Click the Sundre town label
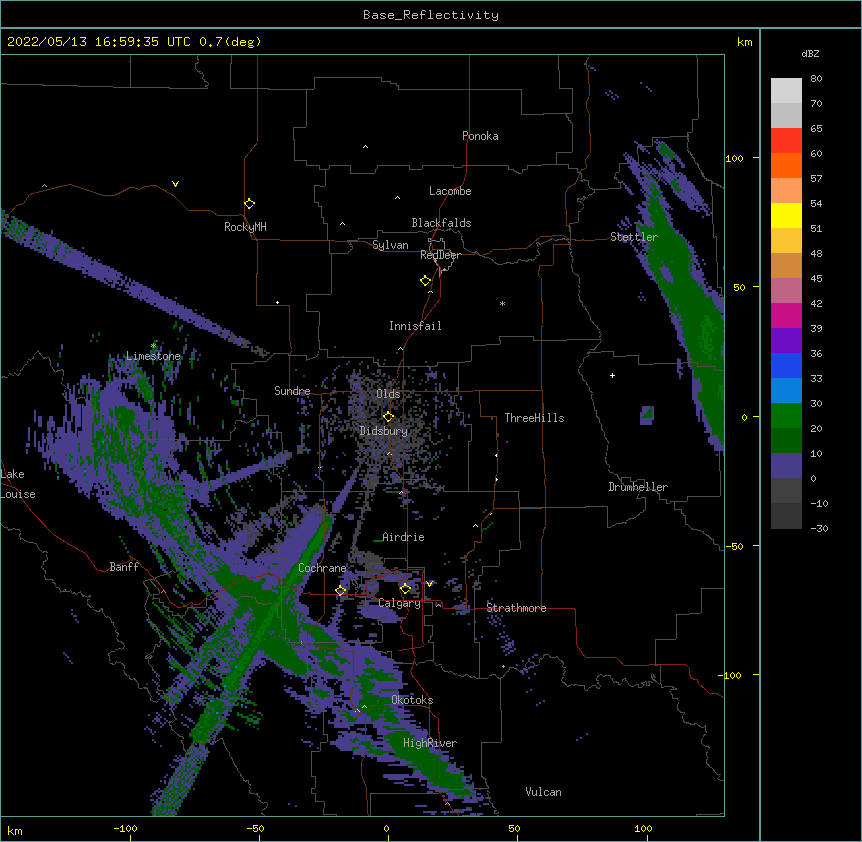Viewport: 862px width, 842px height. pyautogui.click(x=292, y=391)
